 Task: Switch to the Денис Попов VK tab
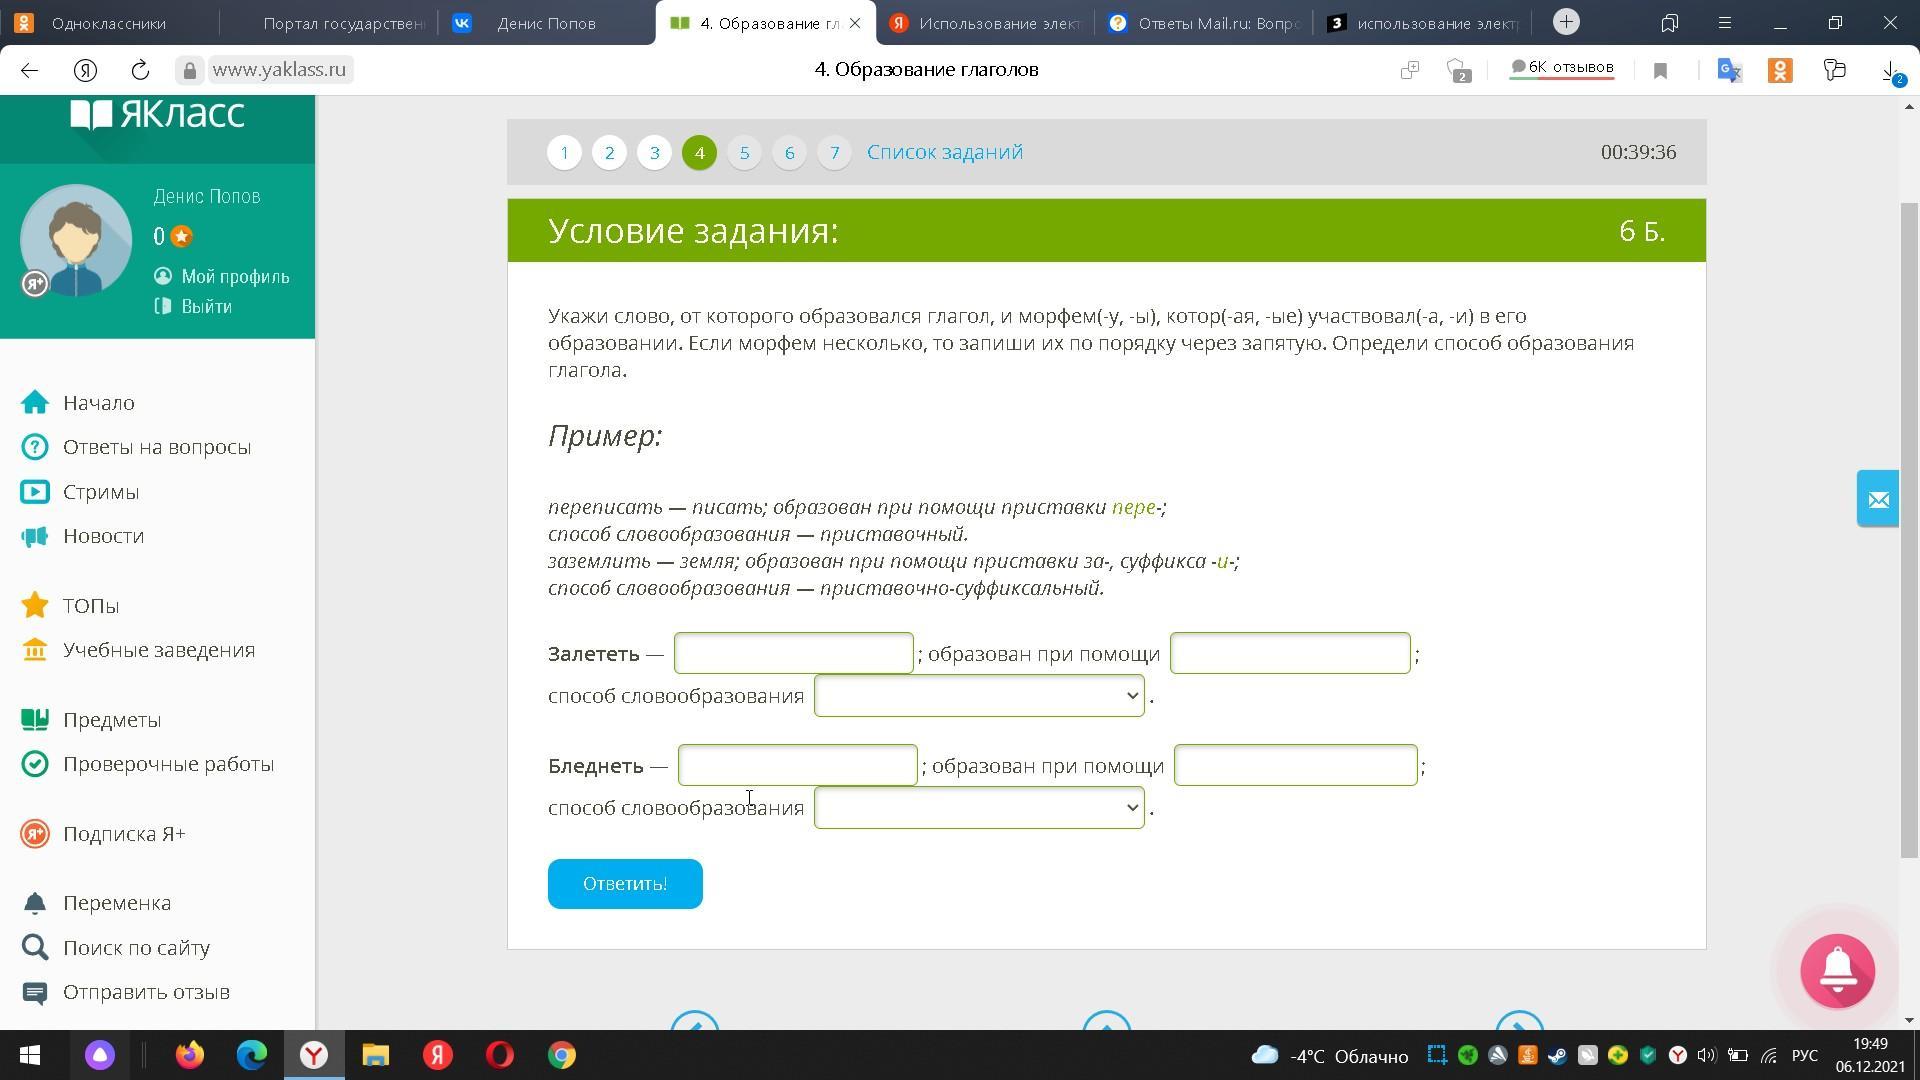[546, 23]
